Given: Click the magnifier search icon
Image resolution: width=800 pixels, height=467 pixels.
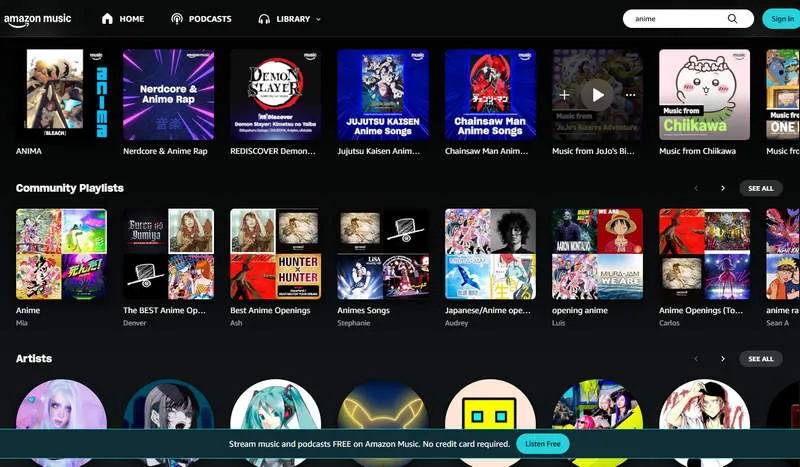Looking at the screenshot, I should coord(732,19).
